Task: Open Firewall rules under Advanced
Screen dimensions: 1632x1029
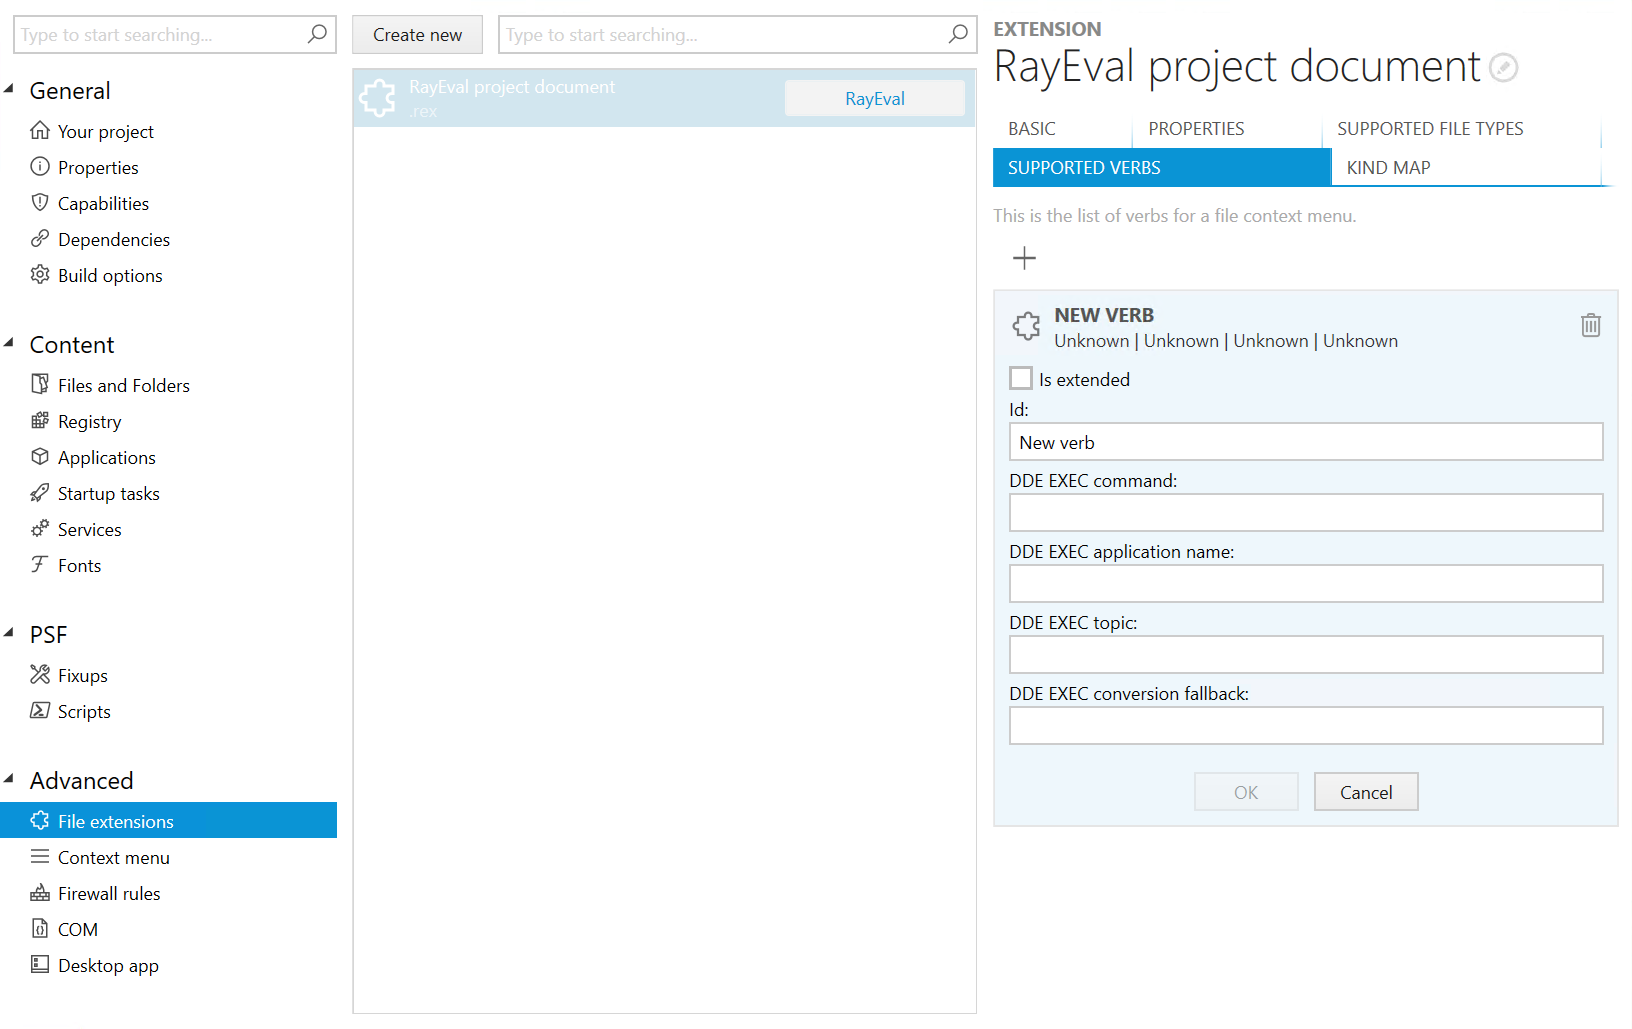Action: 109,893
